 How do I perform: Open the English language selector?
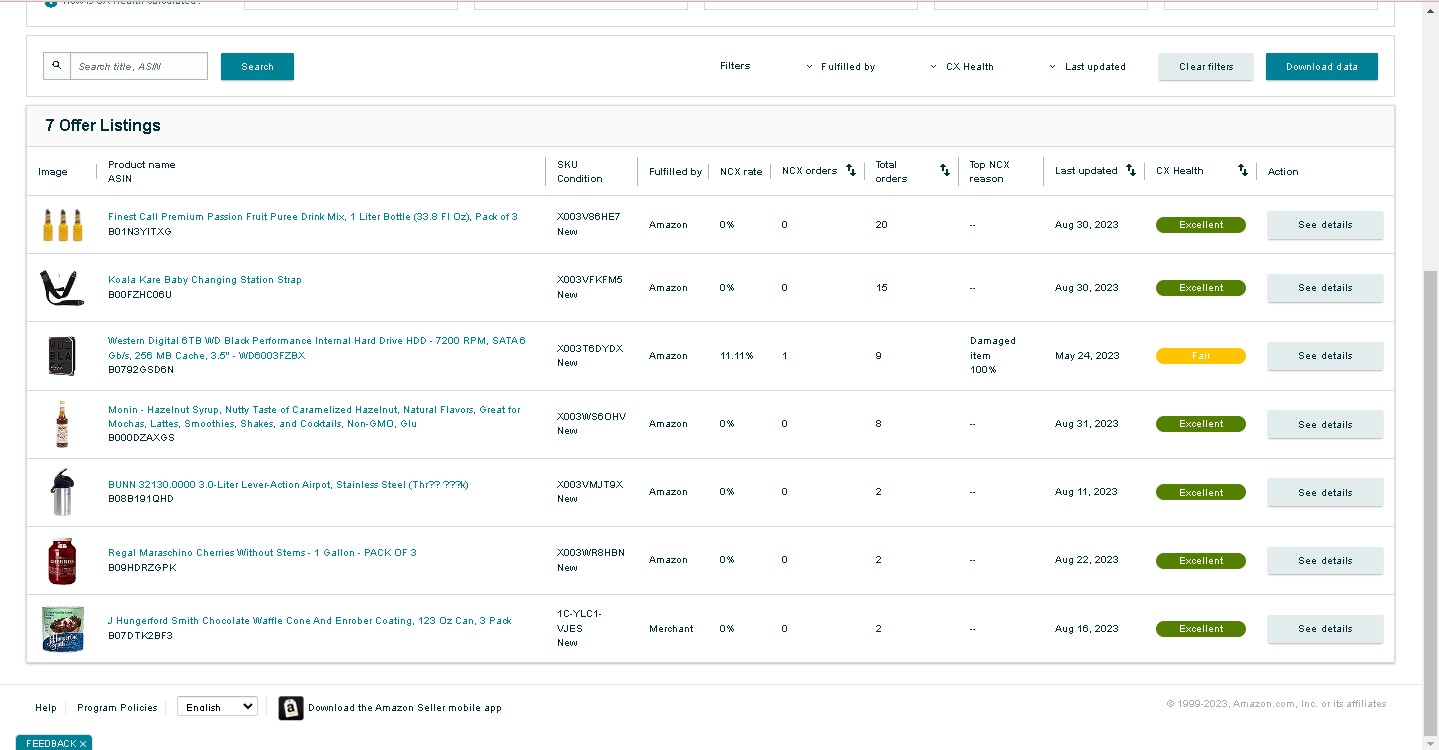(217, 707)
